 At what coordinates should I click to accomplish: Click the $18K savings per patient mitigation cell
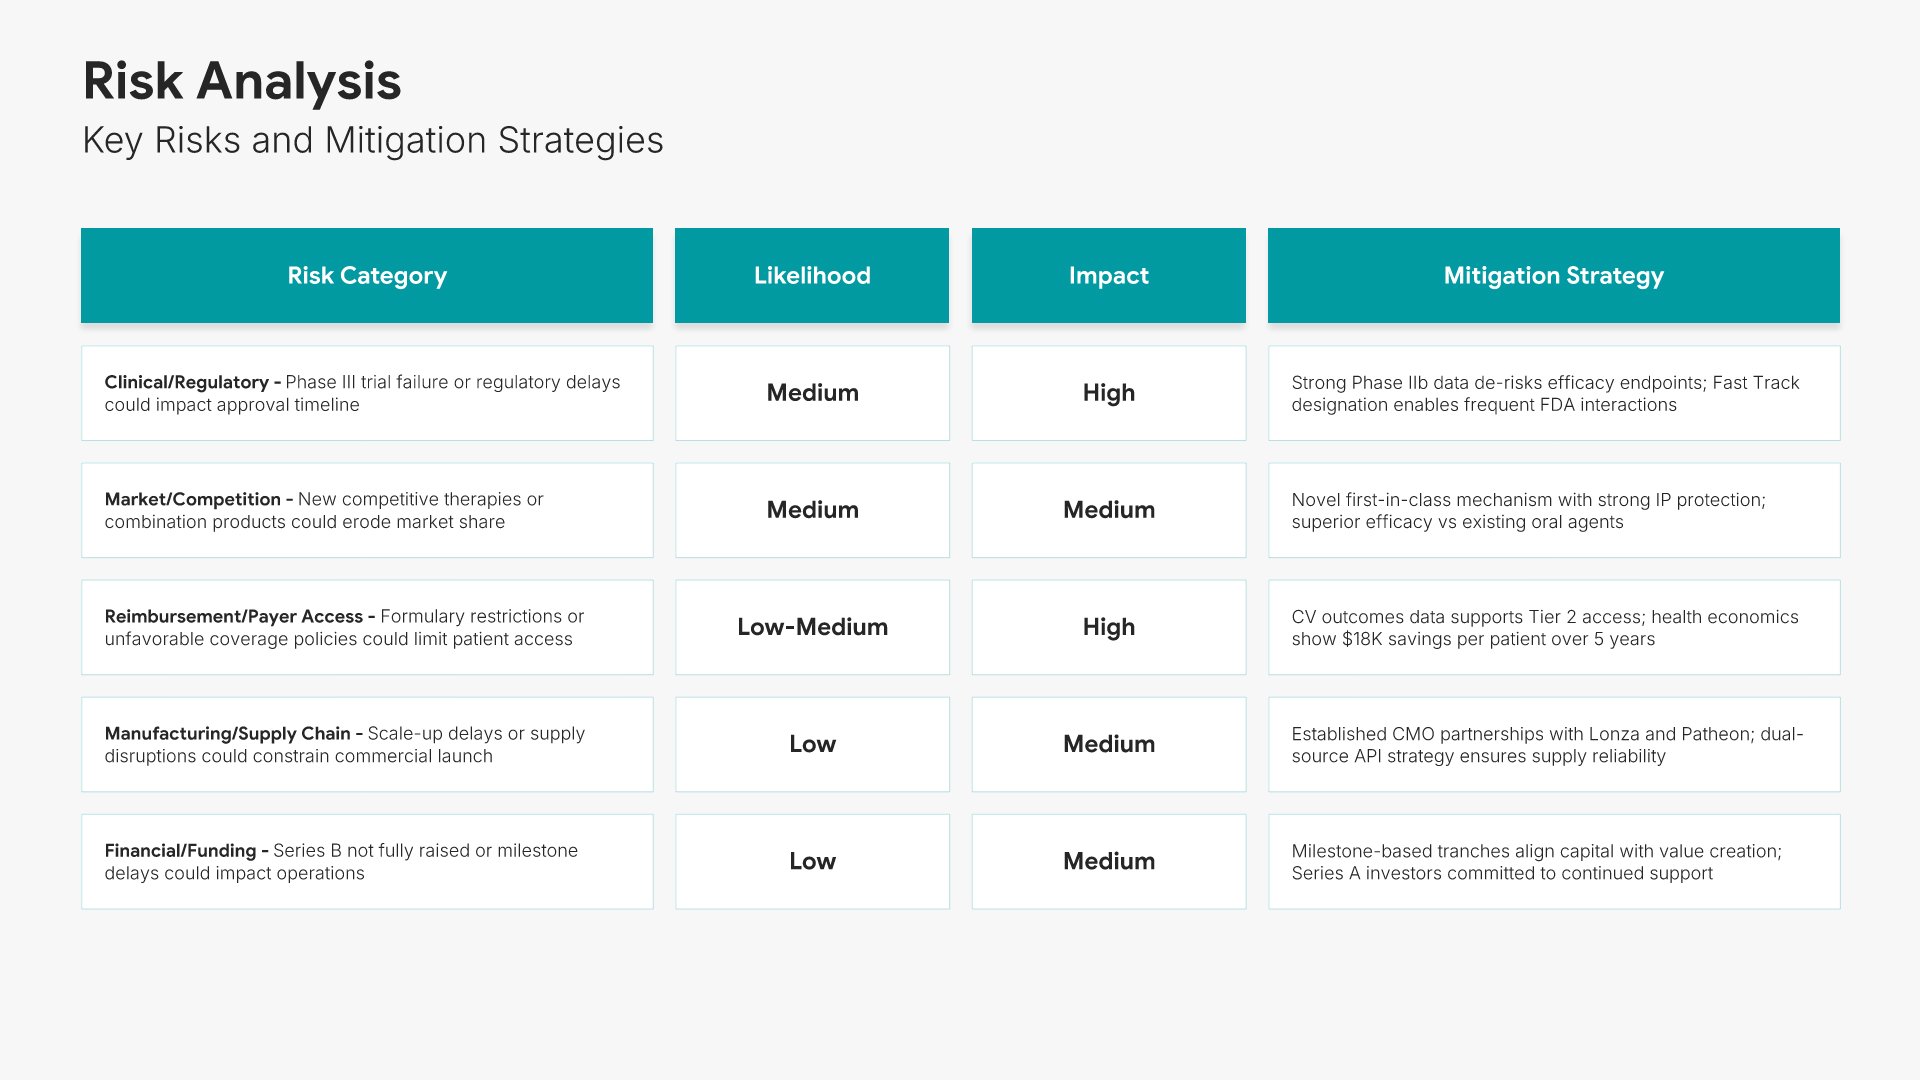click(x=1553, y=627)
